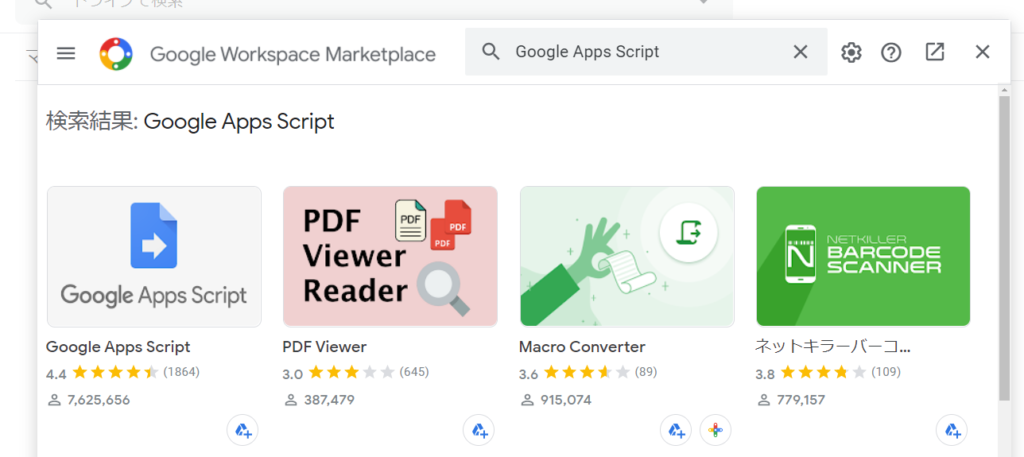Close the Marketplace dialog
This screenshot has height=457, width=1024.
point(982,52)
